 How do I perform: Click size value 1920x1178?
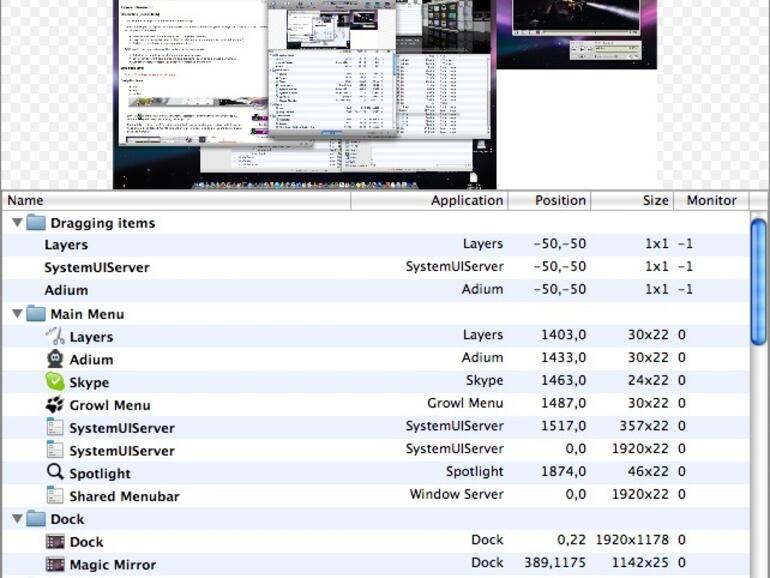632,540
